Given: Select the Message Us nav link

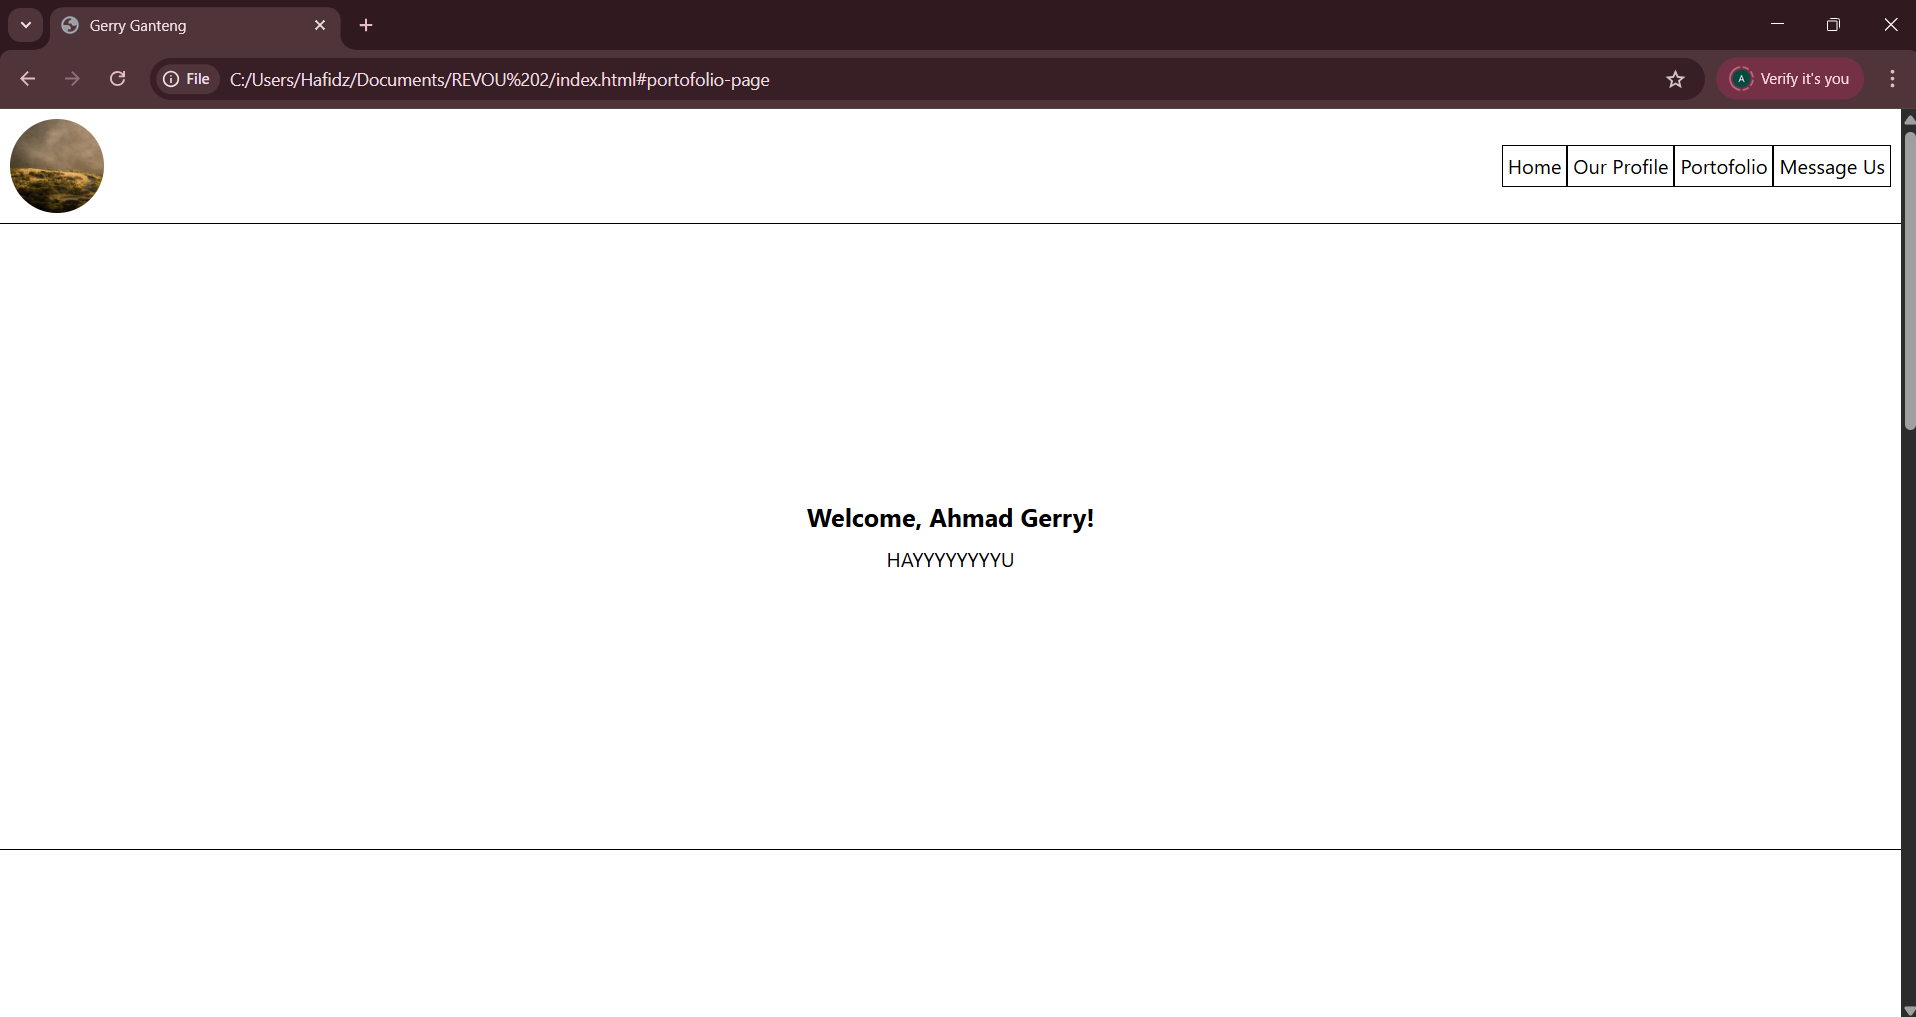Looking at the screenshot, I should click(x=1831, y=167).
